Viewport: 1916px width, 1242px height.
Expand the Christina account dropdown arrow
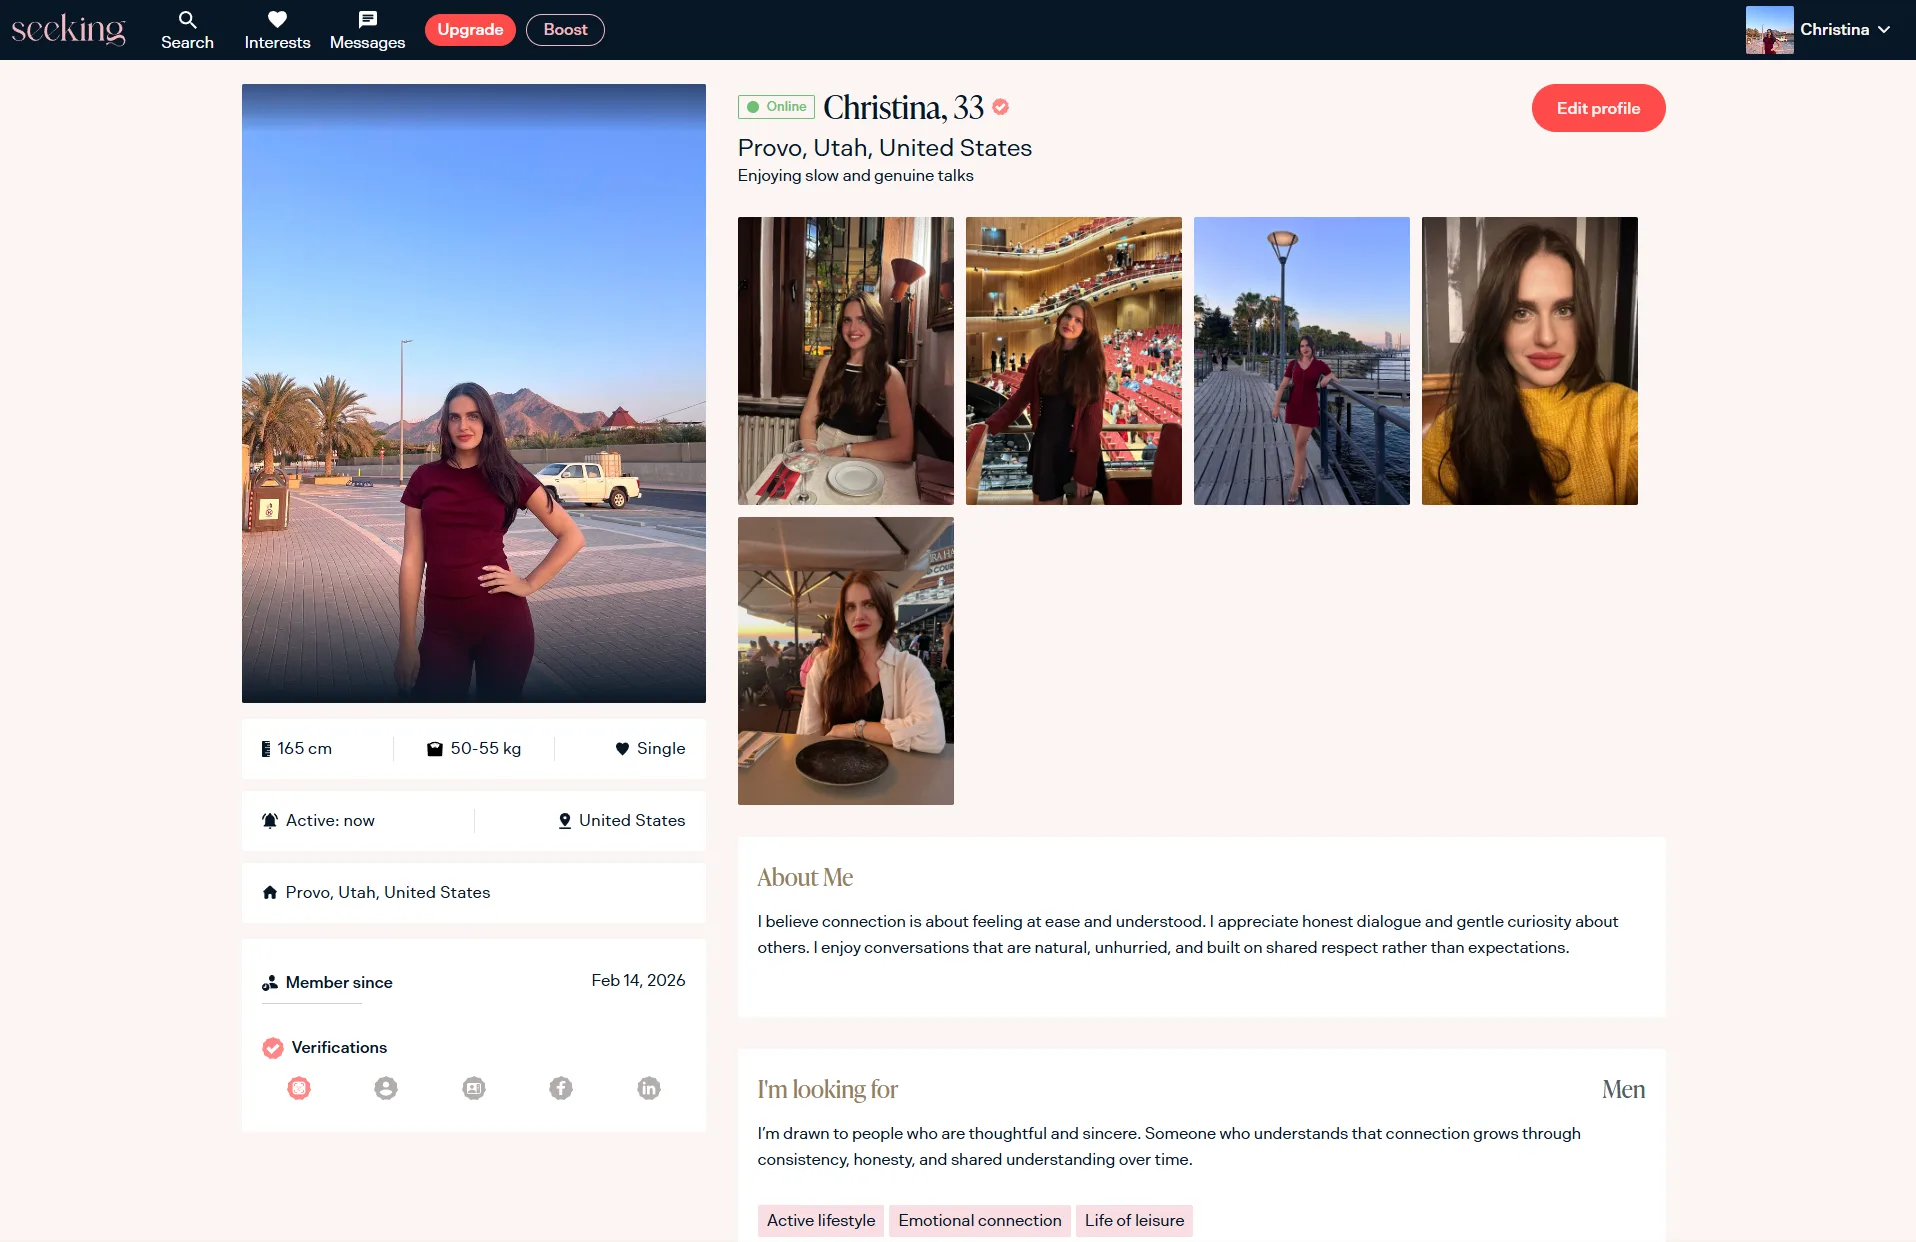[1884, 30]
